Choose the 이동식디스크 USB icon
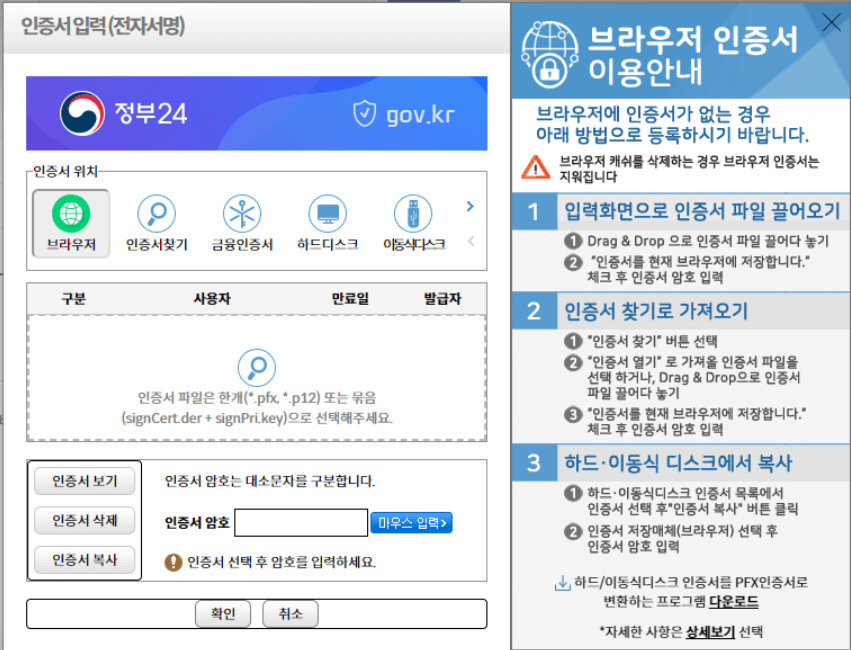 [413, 211]
